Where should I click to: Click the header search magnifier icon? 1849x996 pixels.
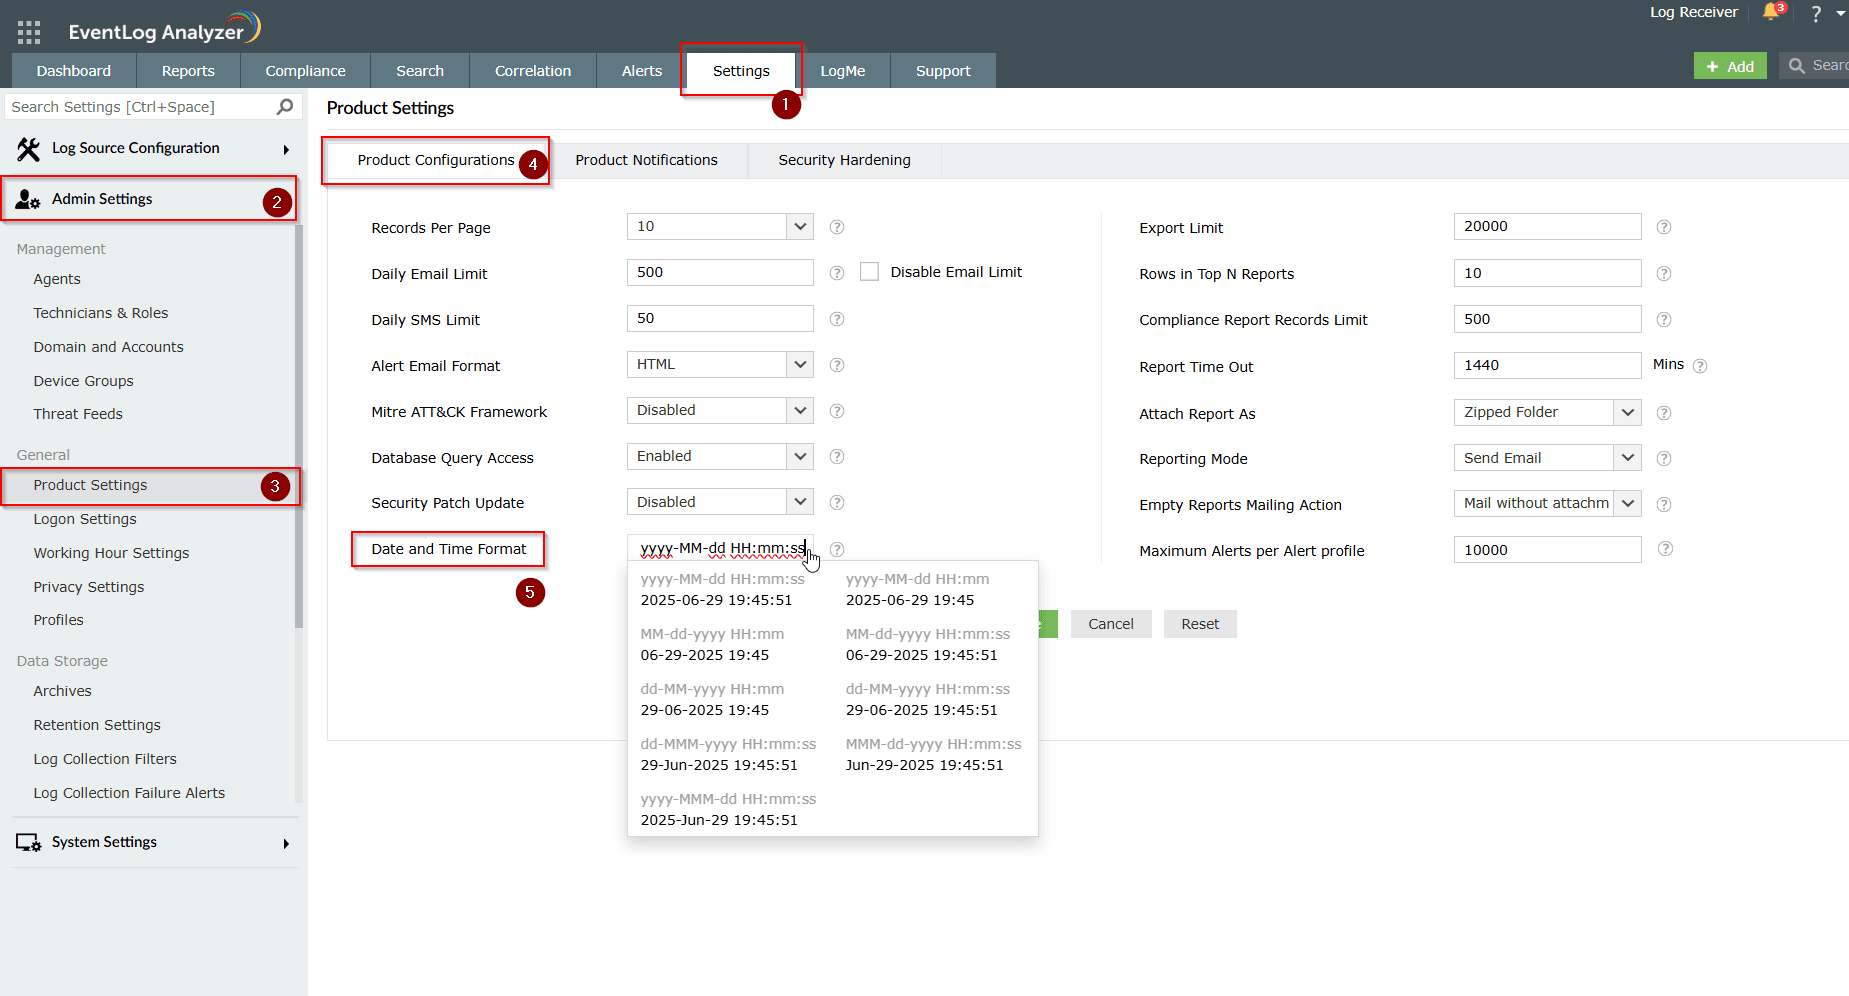tap(1797, 66)
